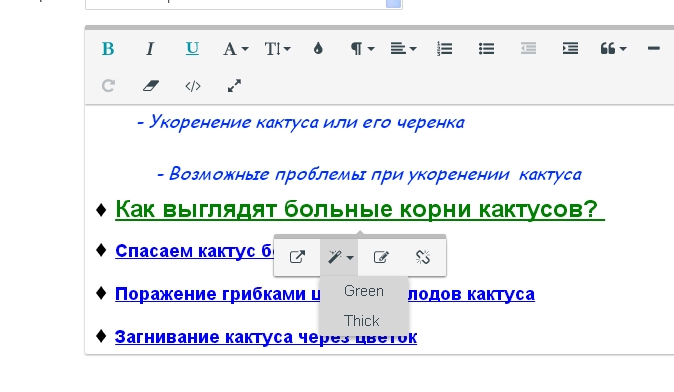The width and height of the screenshot is (674, 392).
Task: Toggle Italic formatting
Action: [150, 49]
